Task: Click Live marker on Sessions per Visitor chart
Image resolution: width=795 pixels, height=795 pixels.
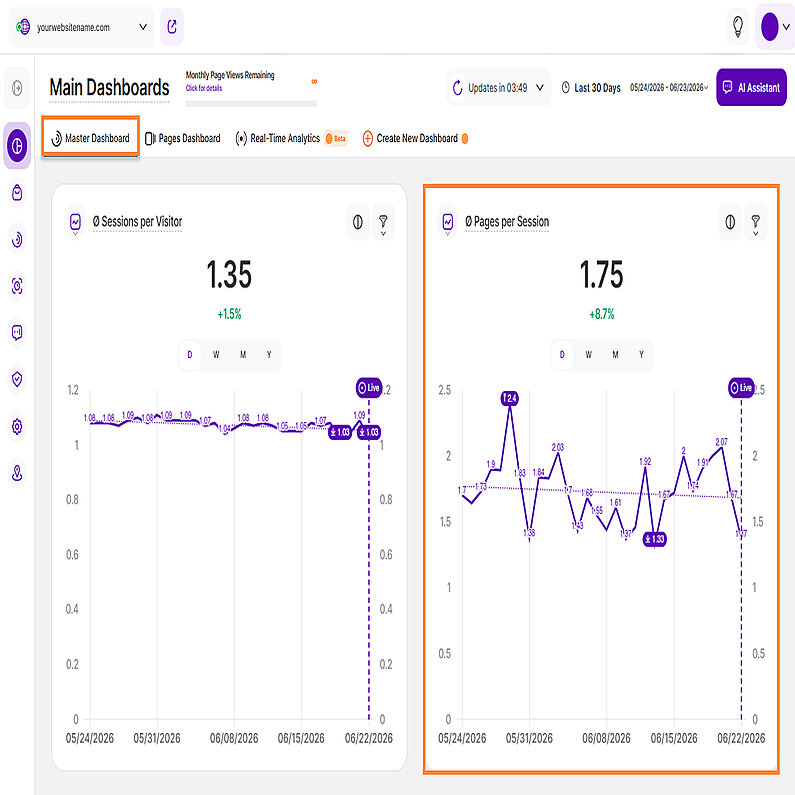Action: 369,388
